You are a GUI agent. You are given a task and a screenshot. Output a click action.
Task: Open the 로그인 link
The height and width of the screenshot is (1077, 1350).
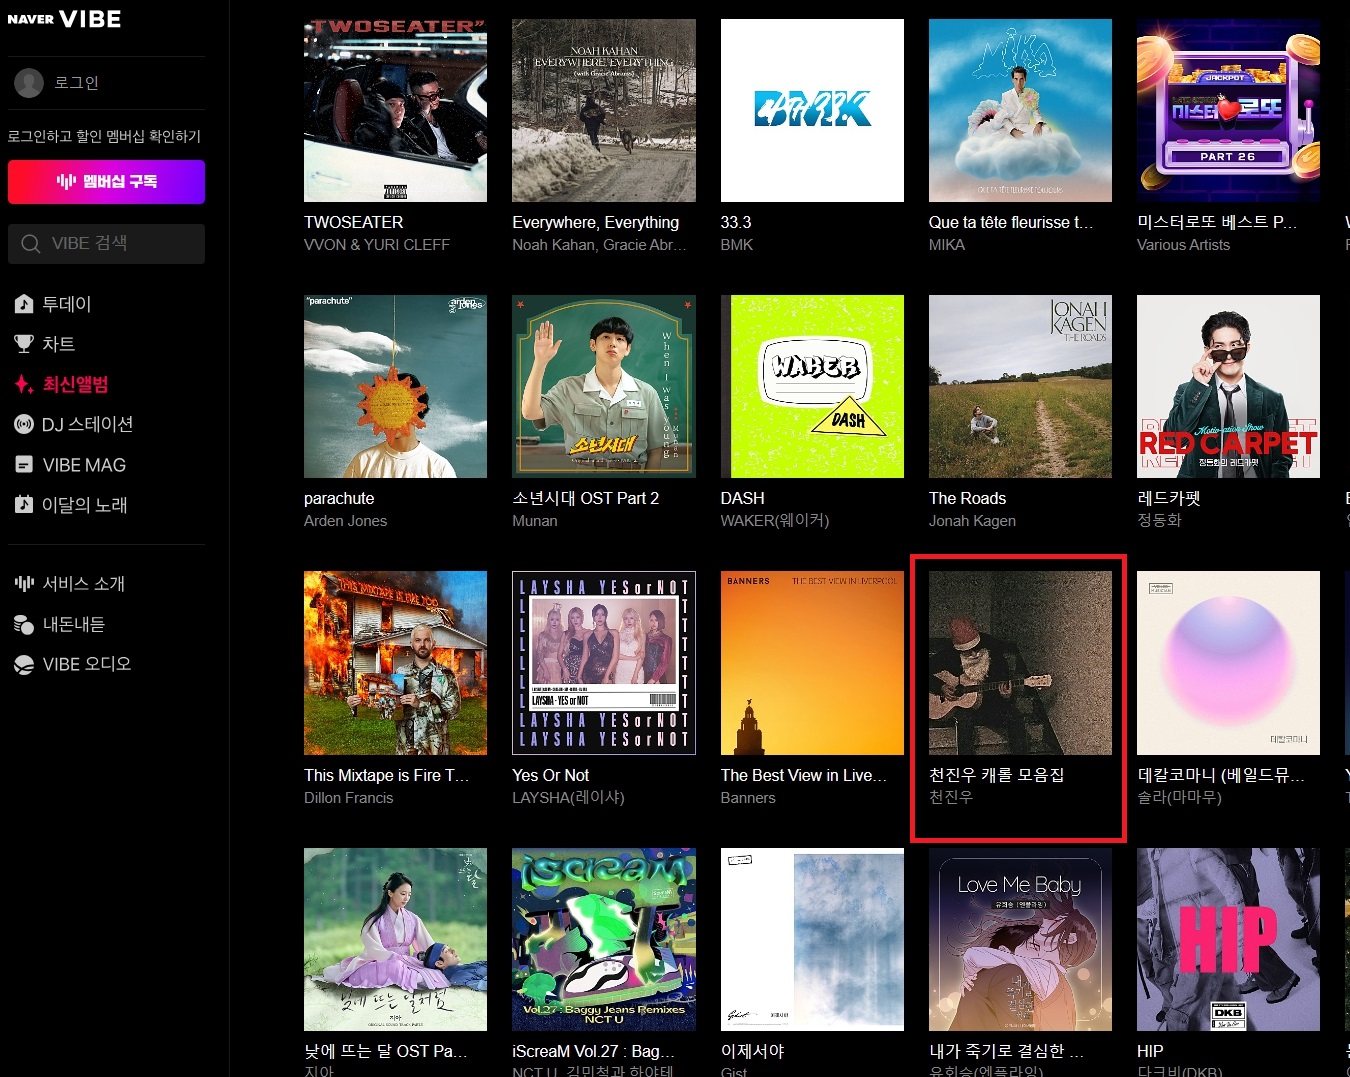click(76, 83)
